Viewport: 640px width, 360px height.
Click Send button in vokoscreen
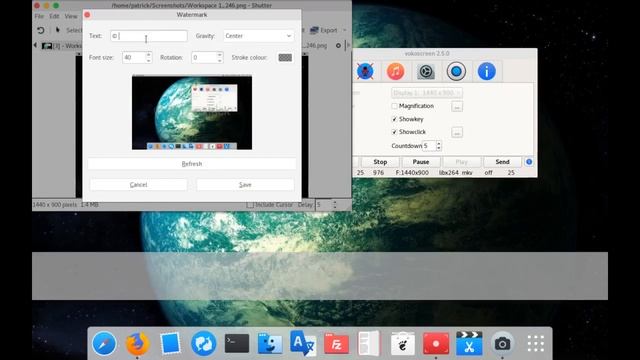tap(502, 162)
